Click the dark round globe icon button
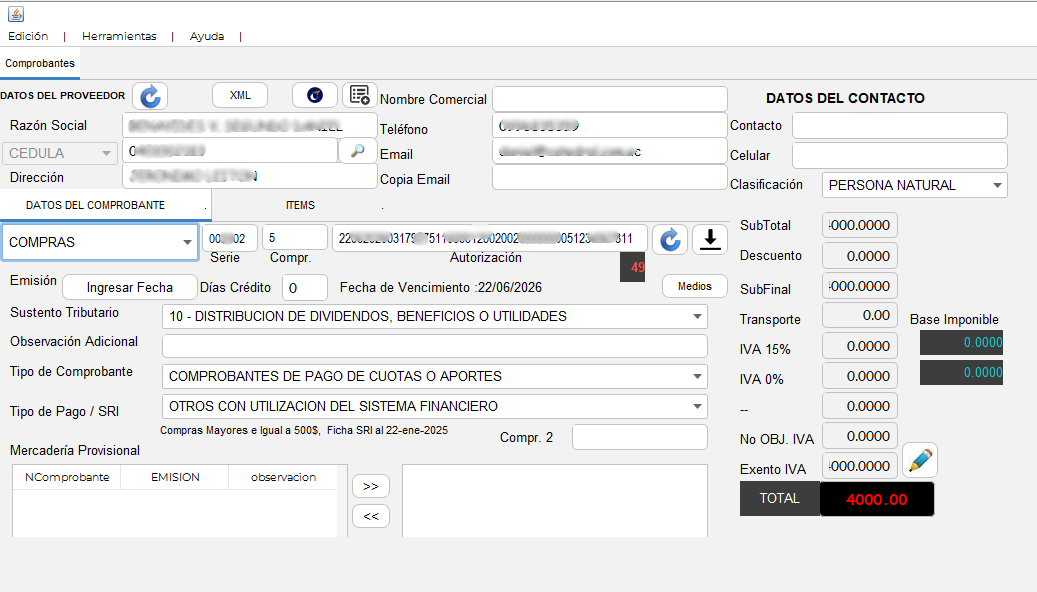Screen dimensions: 1037x592 point(315,95)
